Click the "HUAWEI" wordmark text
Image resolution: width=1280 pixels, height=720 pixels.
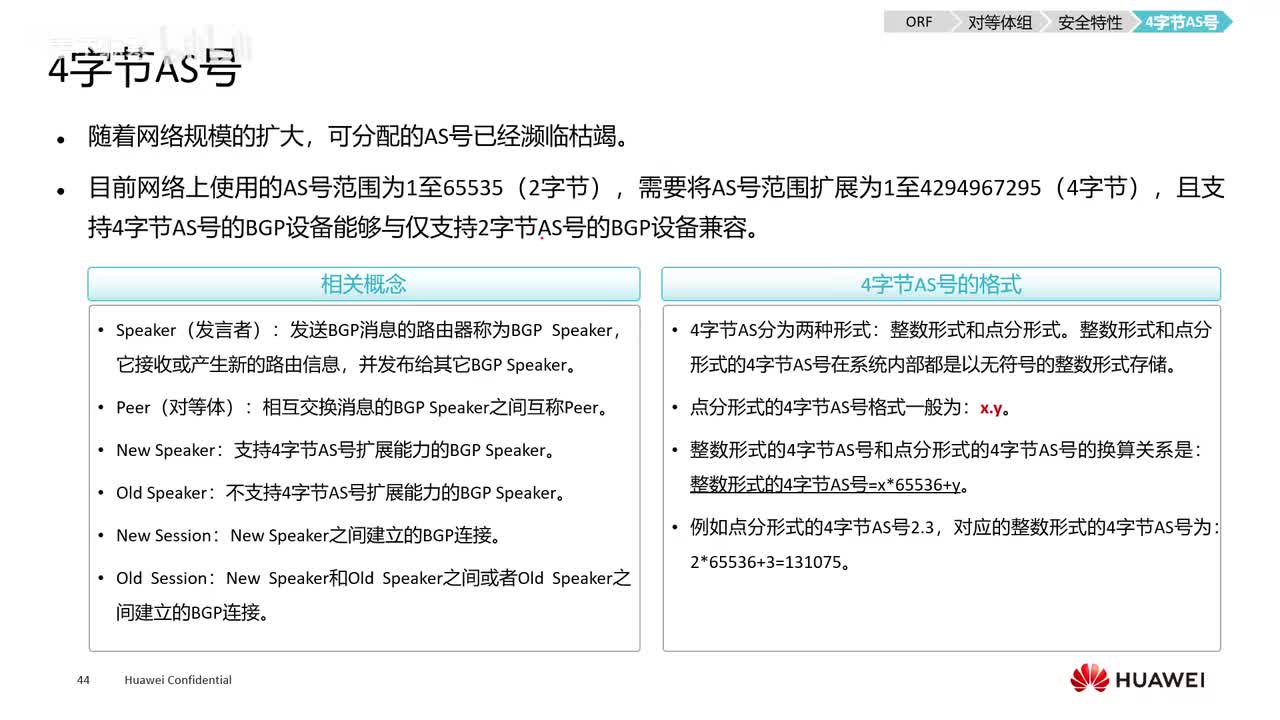[1161, 680]
